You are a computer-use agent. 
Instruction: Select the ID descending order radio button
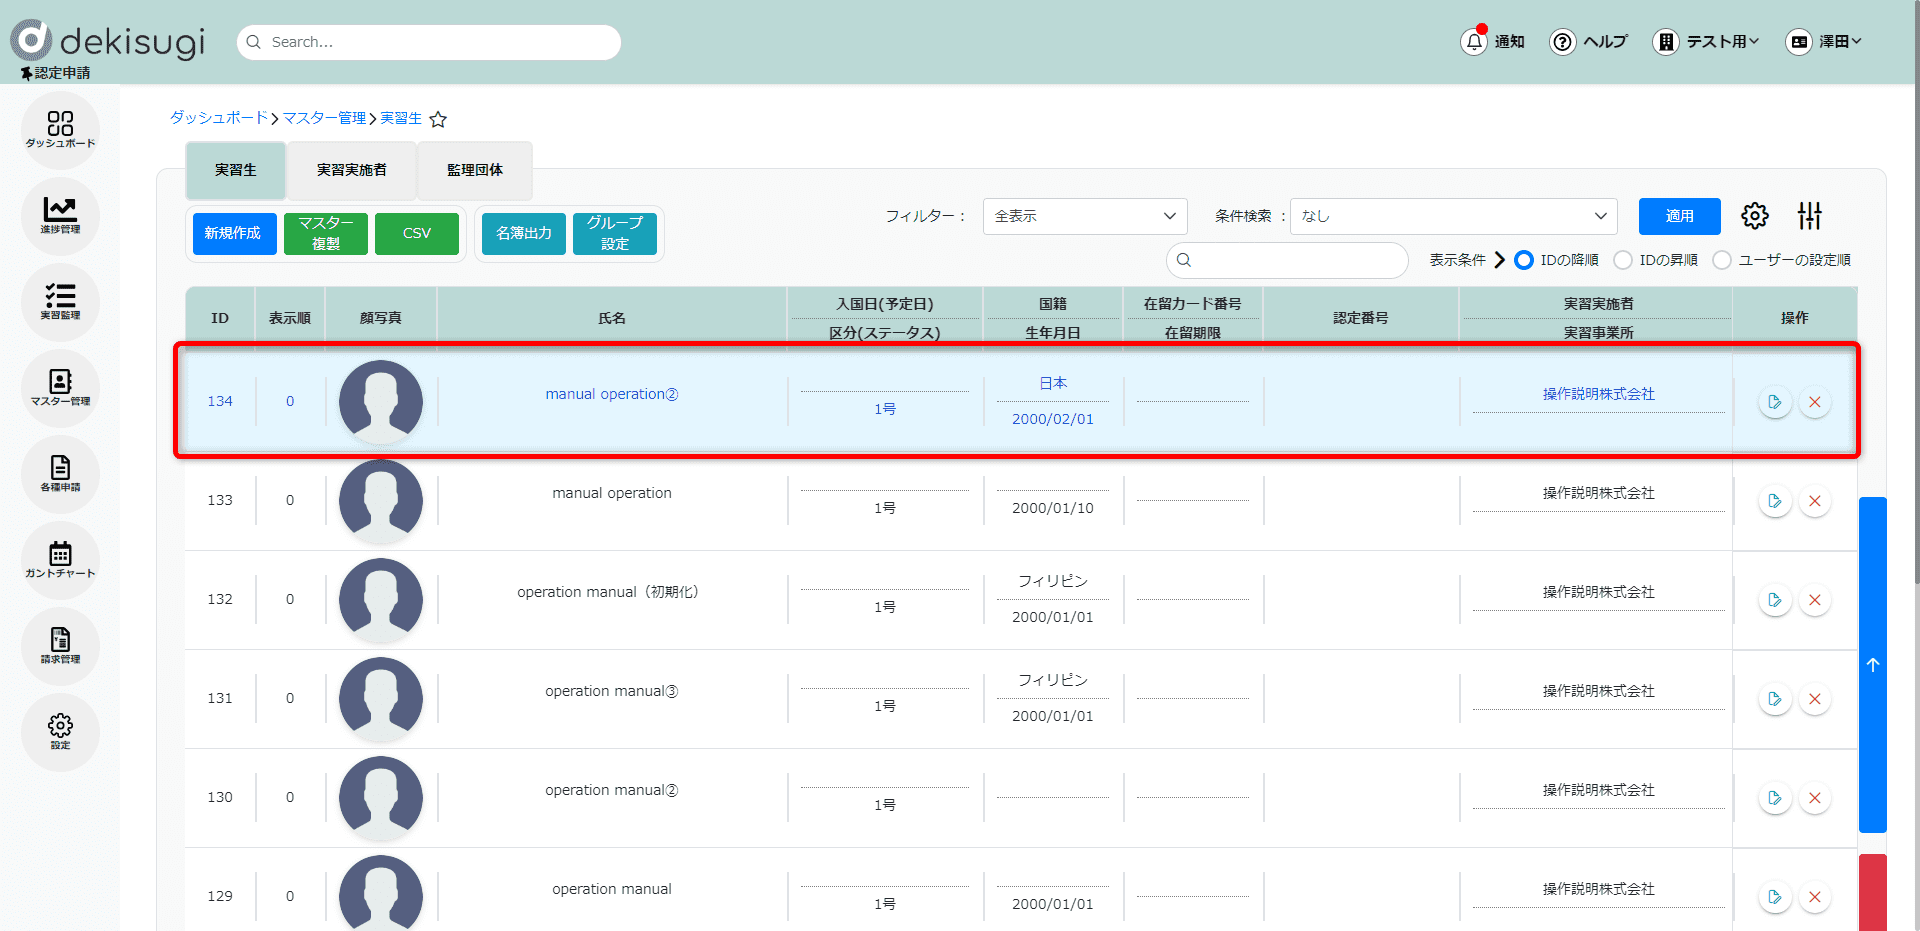point(1524,260)
